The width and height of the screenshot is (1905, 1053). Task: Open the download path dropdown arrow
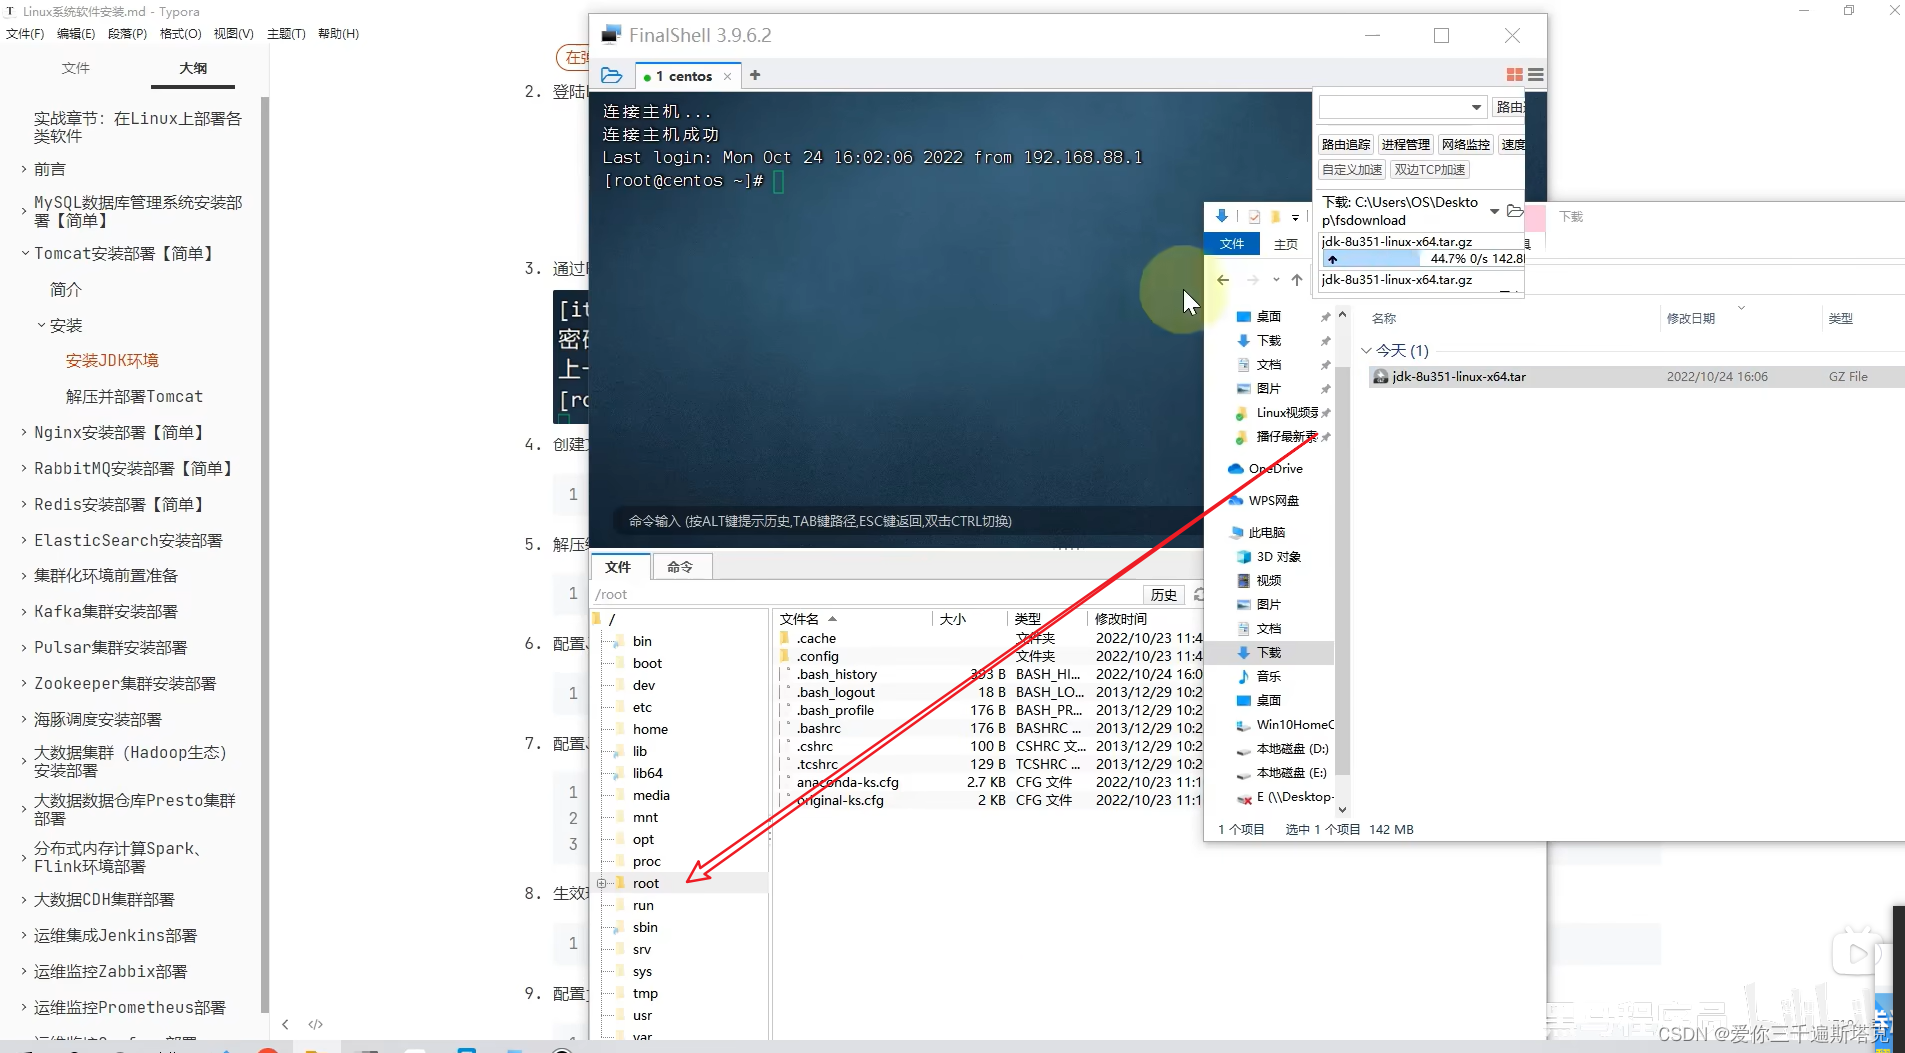(x=1494, y=211)
